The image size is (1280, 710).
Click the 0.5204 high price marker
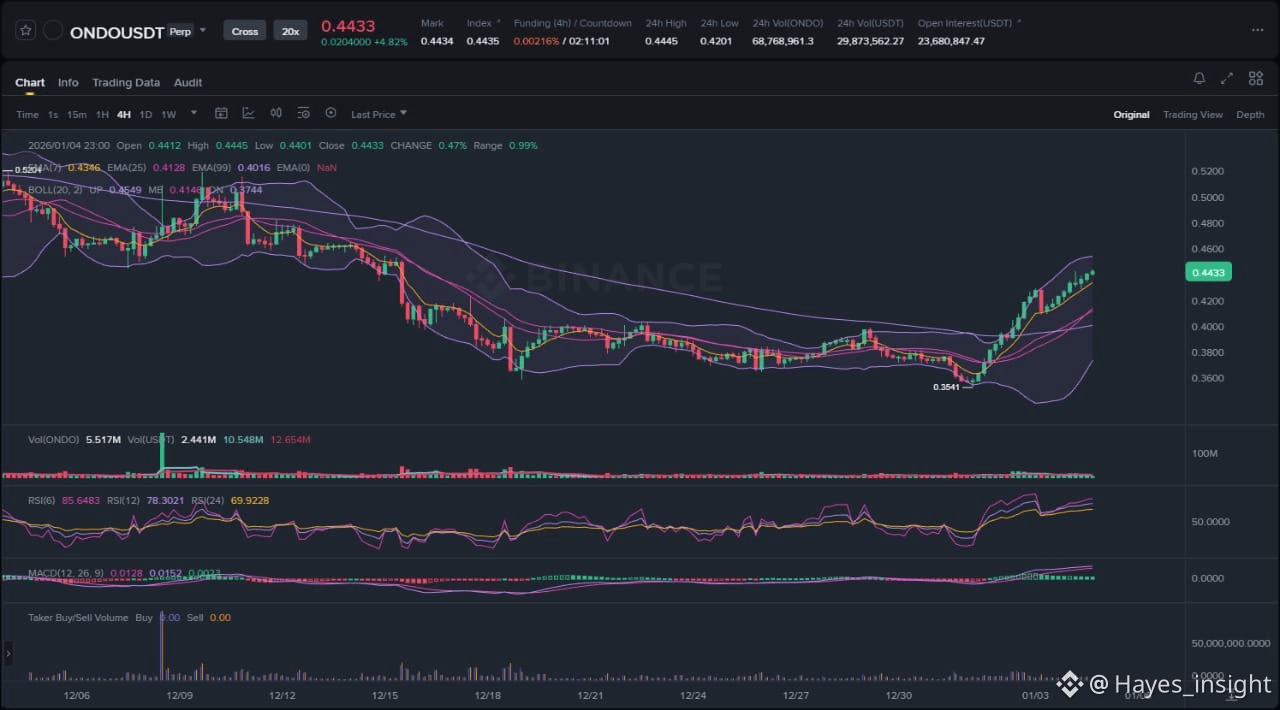27,170
